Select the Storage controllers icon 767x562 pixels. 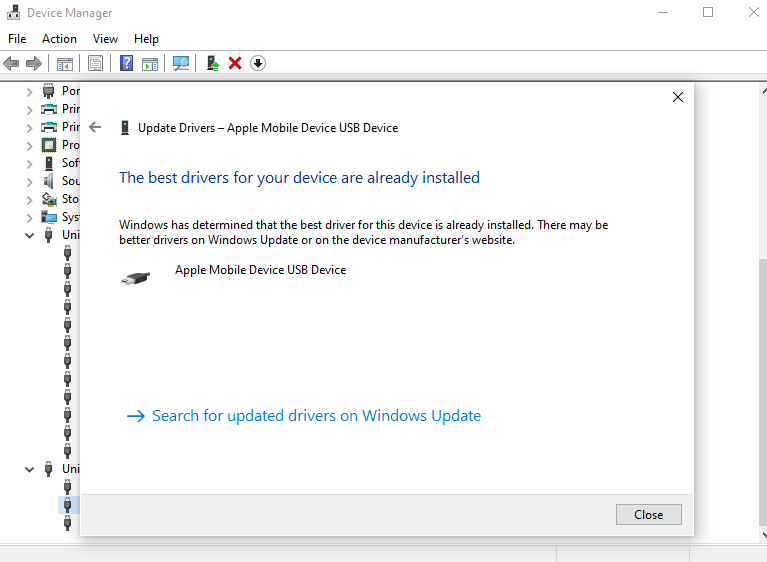pos(49,199)
